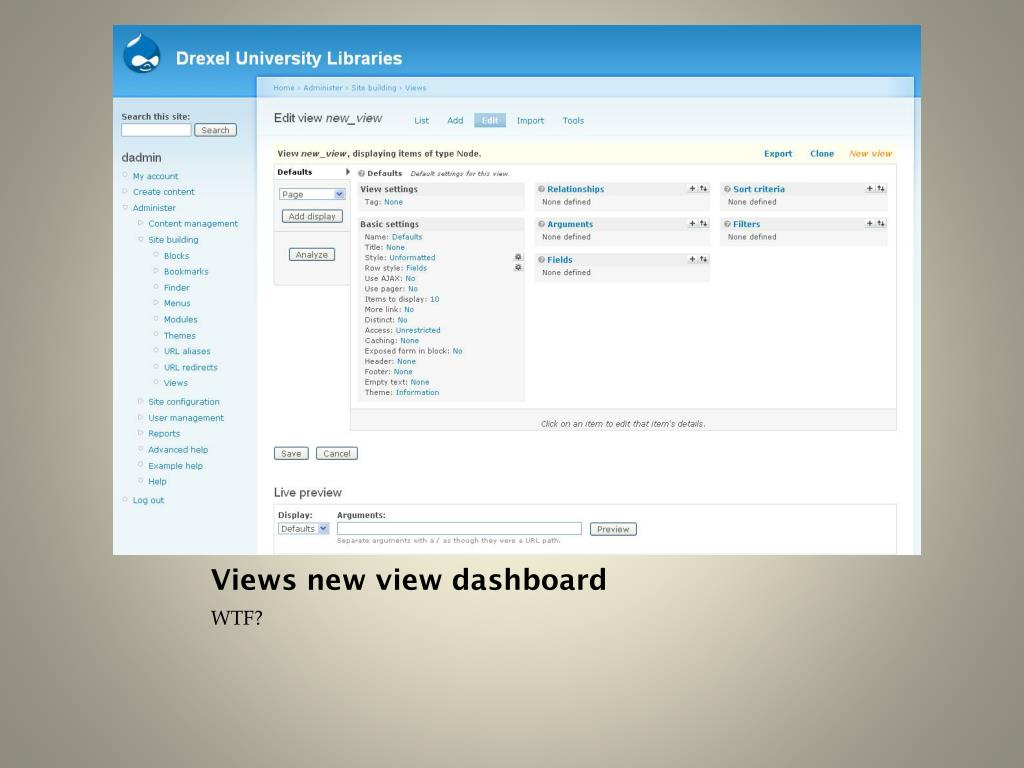Add a new Argument with the plus icon
The height and width of the screenshot is (768, 1024).
pyautogui.click(x=692, y=223)
